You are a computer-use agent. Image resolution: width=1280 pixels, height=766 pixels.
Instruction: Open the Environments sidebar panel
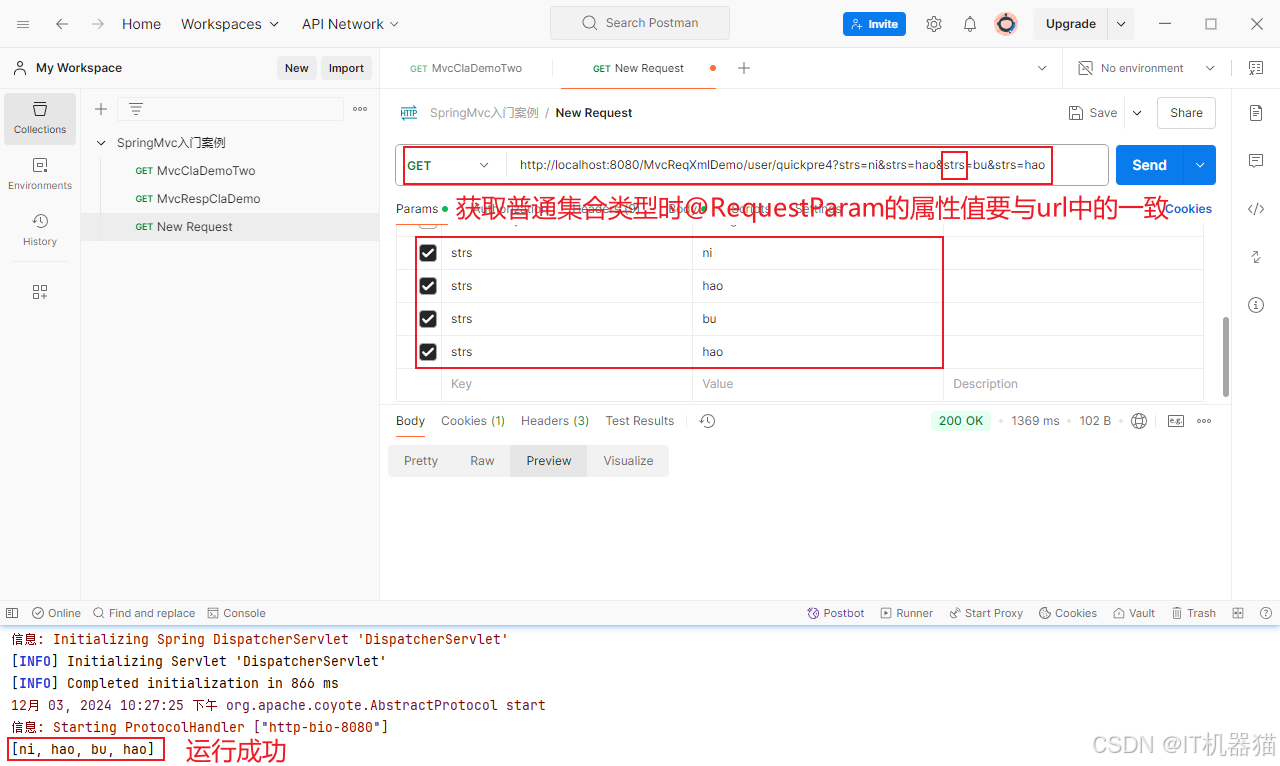40,174
